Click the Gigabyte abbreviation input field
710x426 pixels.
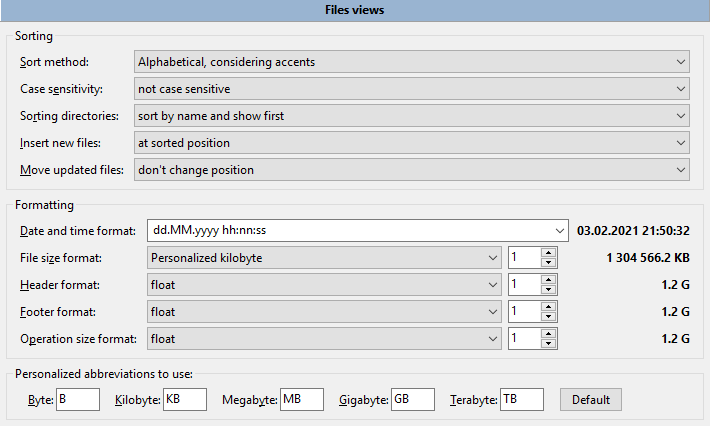pyautogui.click(x=412, y=400)
